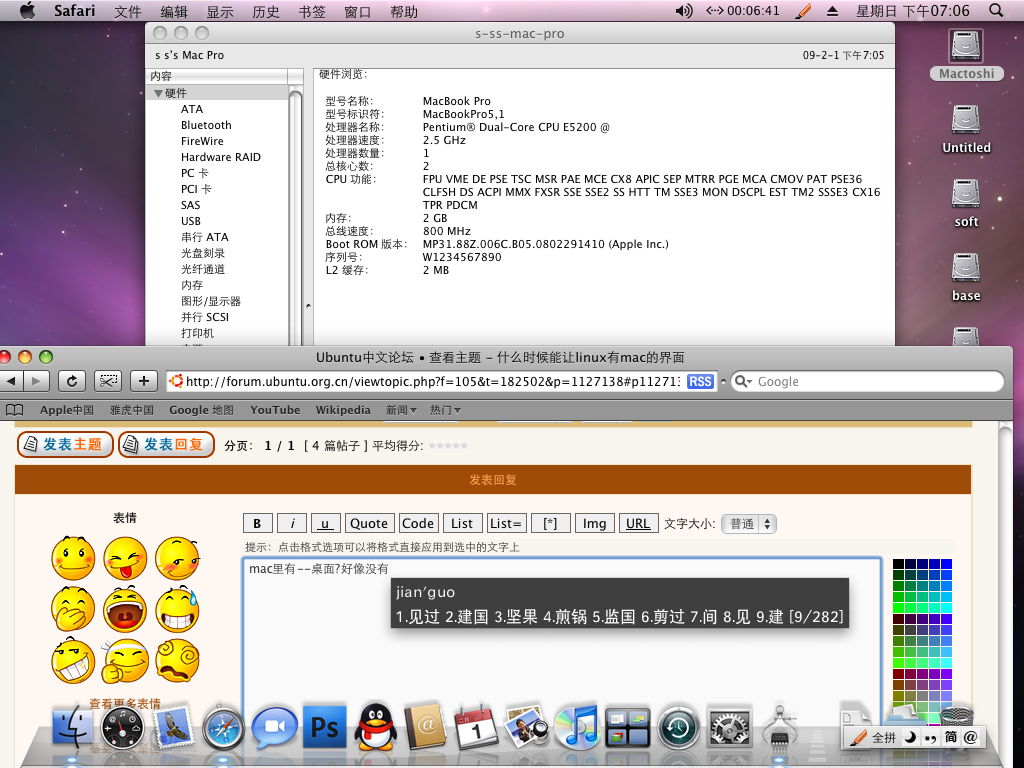Expand the 热门 bookmarks folder
1024x768 pixels.
pos(445,410)
